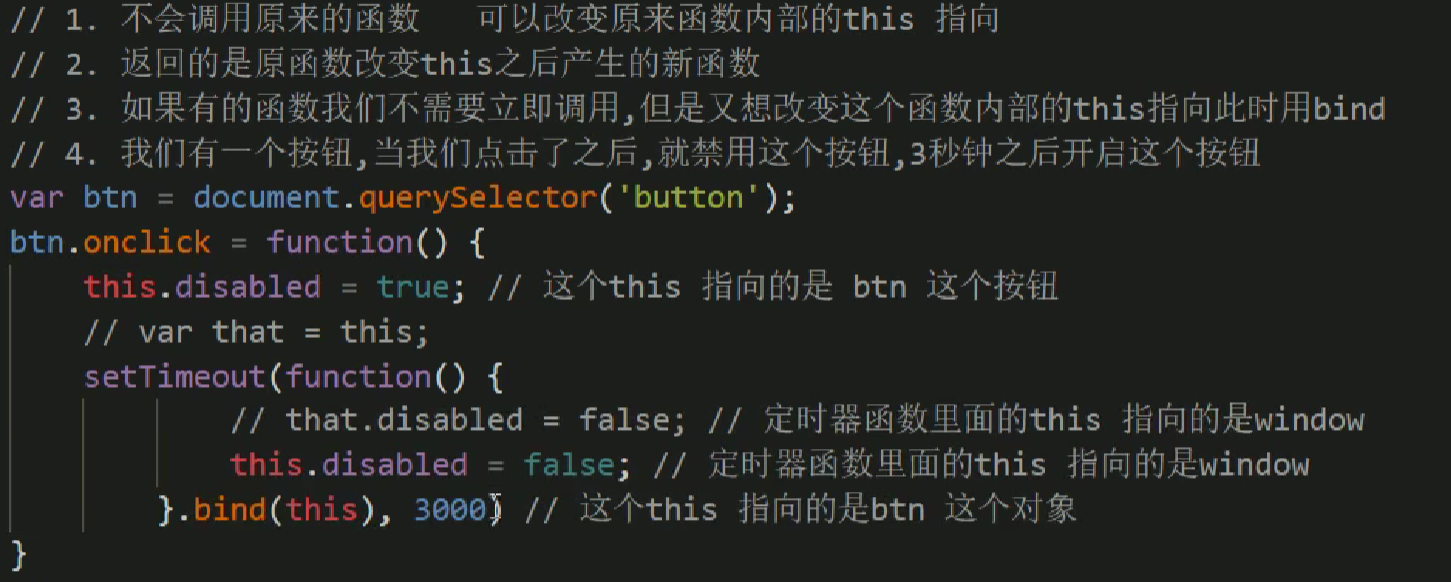Click the 3000 delay number
This screenshot has width=1451, height=582.
coord(449,510)
